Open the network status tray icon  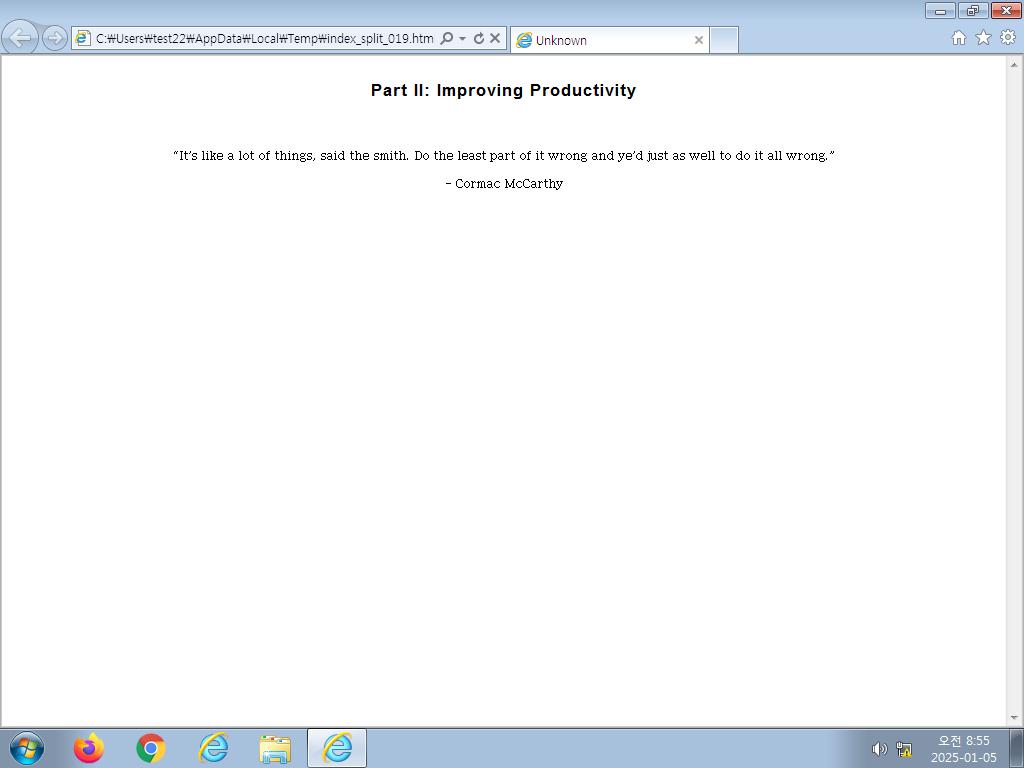tap(904, 749)
